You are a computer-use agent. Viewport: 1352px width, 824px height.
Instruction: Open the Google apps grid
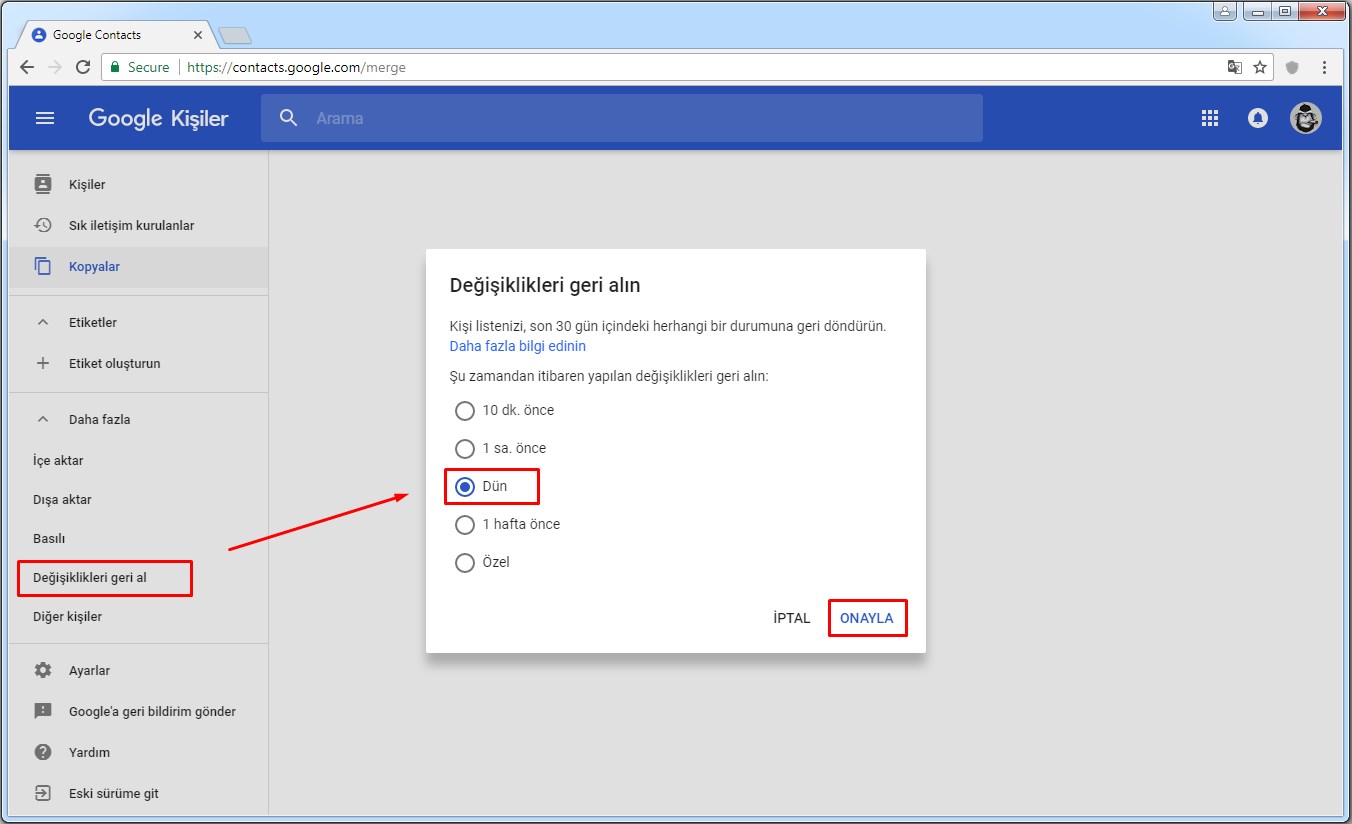1210,118
